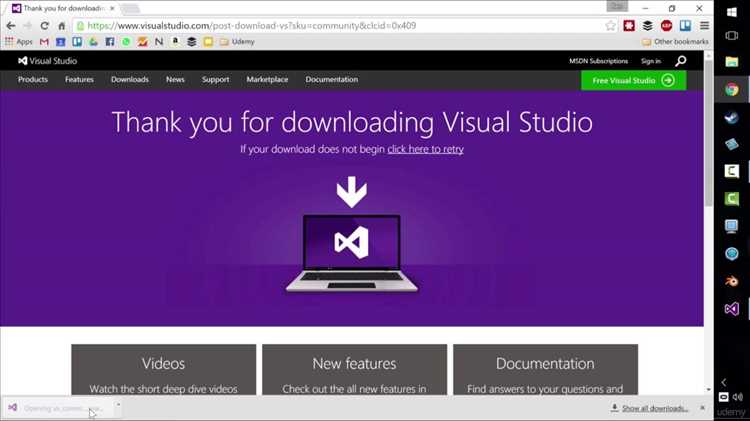Open the Adblock Plus extension icon

[666, 26]
